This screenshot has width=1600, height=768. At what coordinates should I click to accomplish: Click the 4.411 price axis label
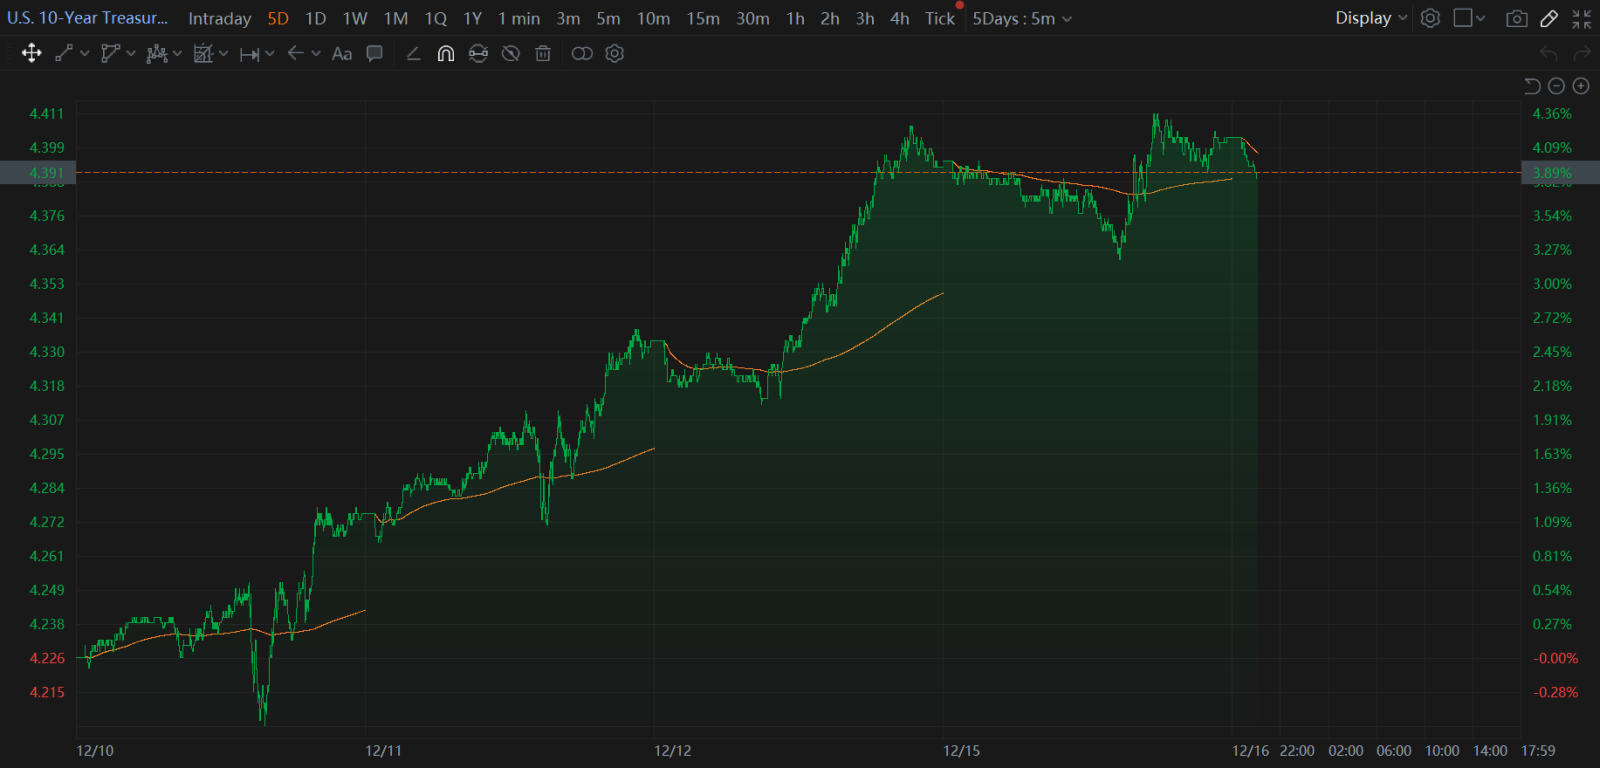[x=46, y=114]
